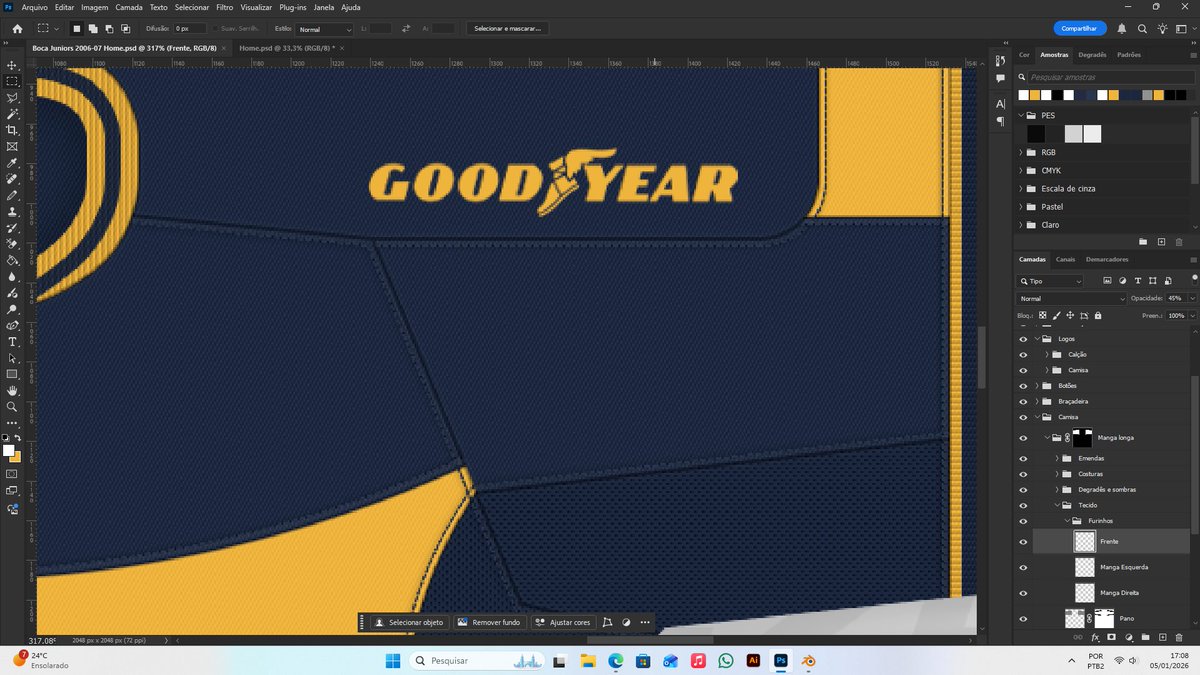Toggle visibility of Logos group
Image resolution: width=1200 pixels, height=675 pixels.
(1022, 339)
